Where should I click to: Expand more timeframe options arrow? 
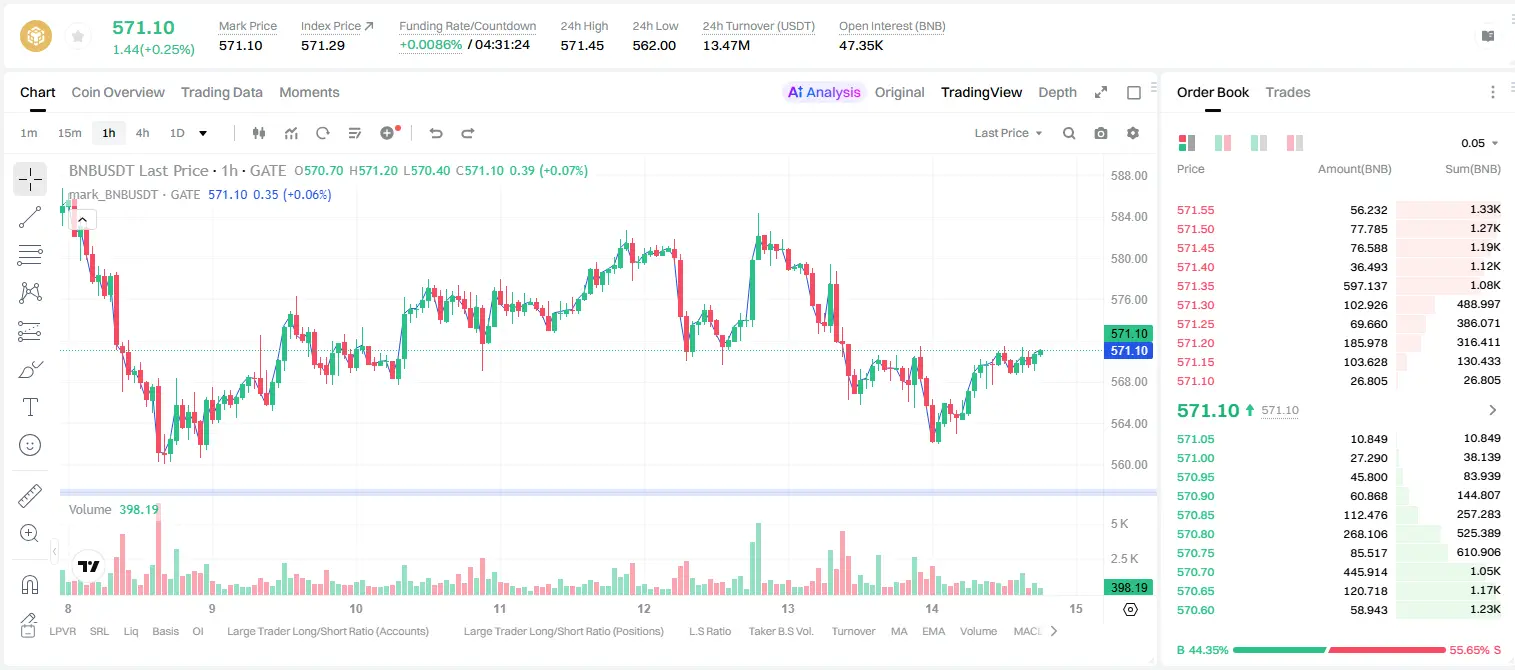[x=203, y=133]
